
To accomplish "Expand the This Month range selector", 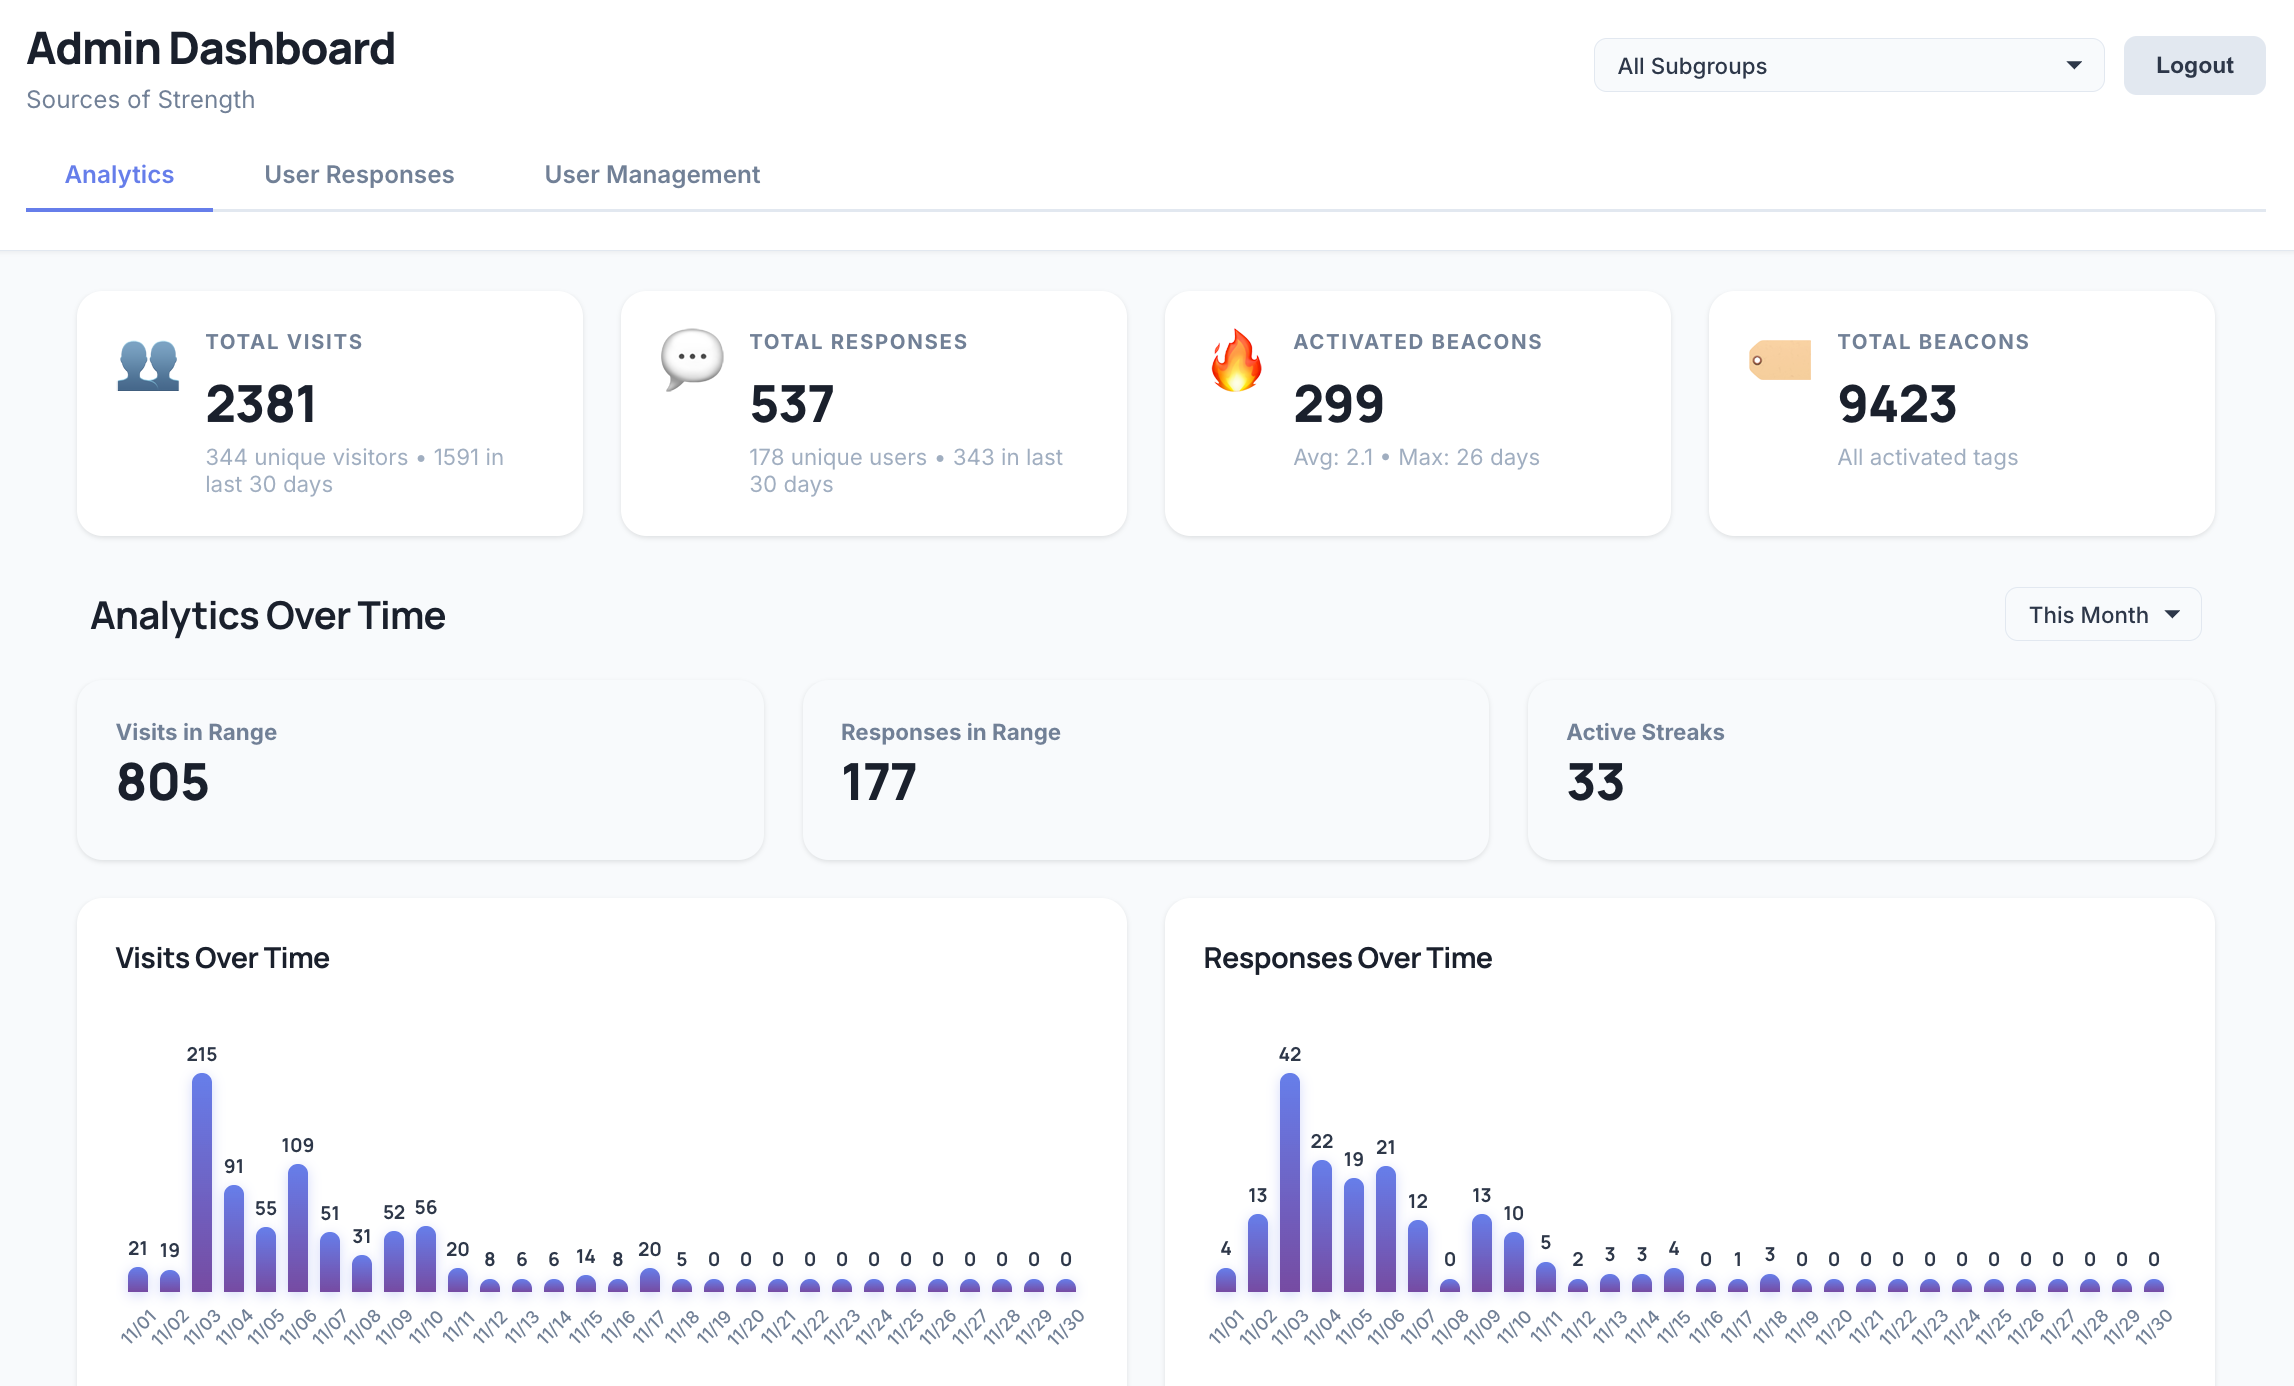I will tap(2102, 615).
